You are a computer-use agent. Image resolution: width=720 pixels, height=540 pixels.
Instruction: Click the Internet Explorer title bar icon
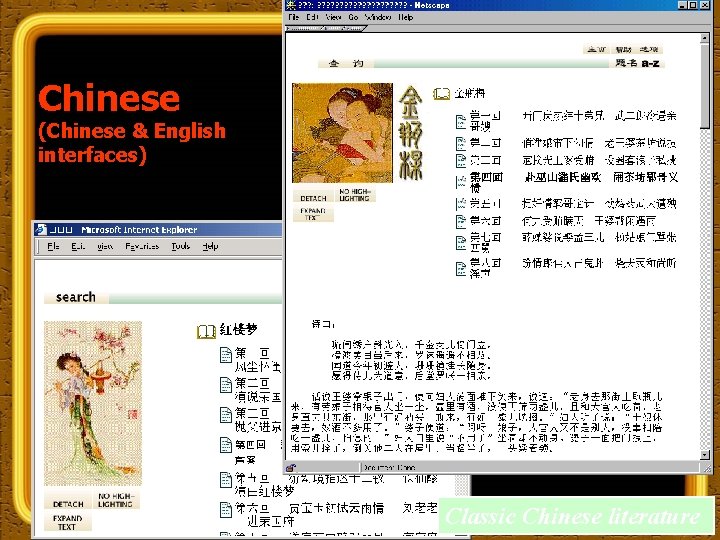click(41, 229)
